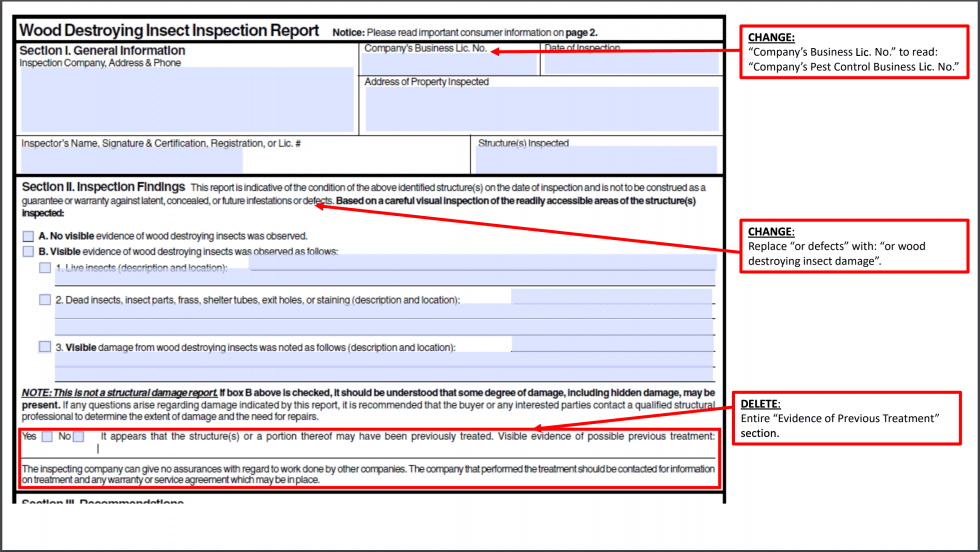Click the possible previous treatment evidence line
Viewport: 980px width, 552px height.
[400, 450]
